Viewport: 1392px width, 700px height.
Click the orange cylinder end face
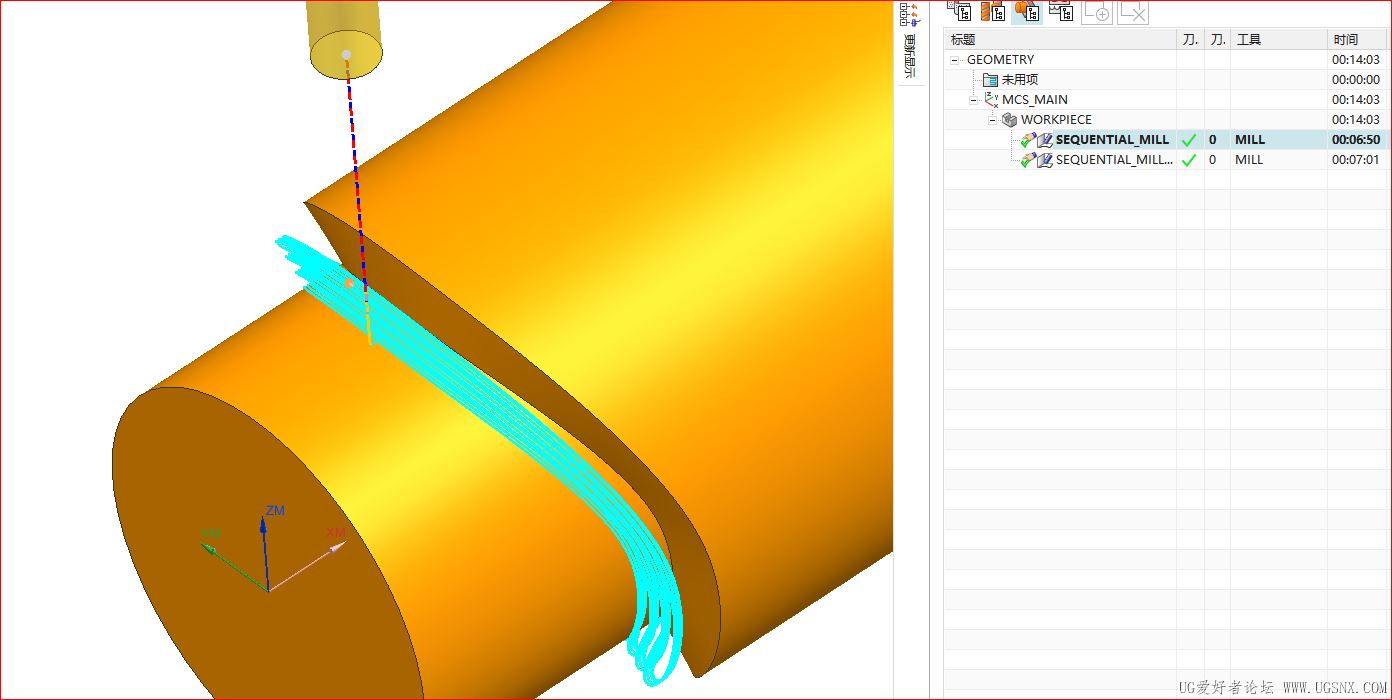265,560
